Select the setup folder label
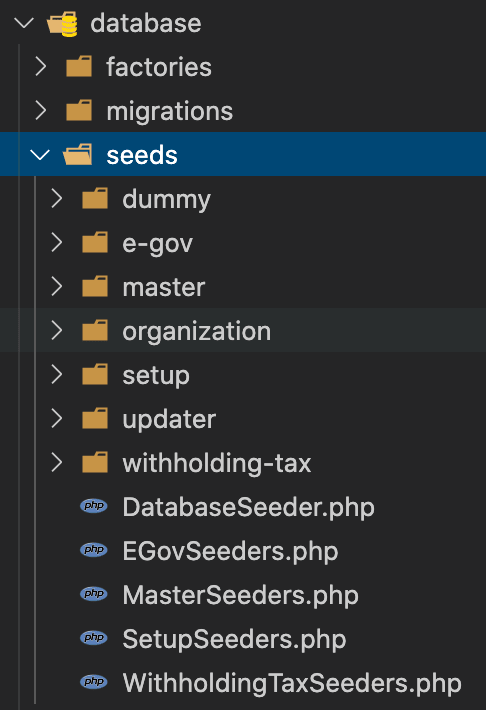The image size is (486, 710). (156, 376)
